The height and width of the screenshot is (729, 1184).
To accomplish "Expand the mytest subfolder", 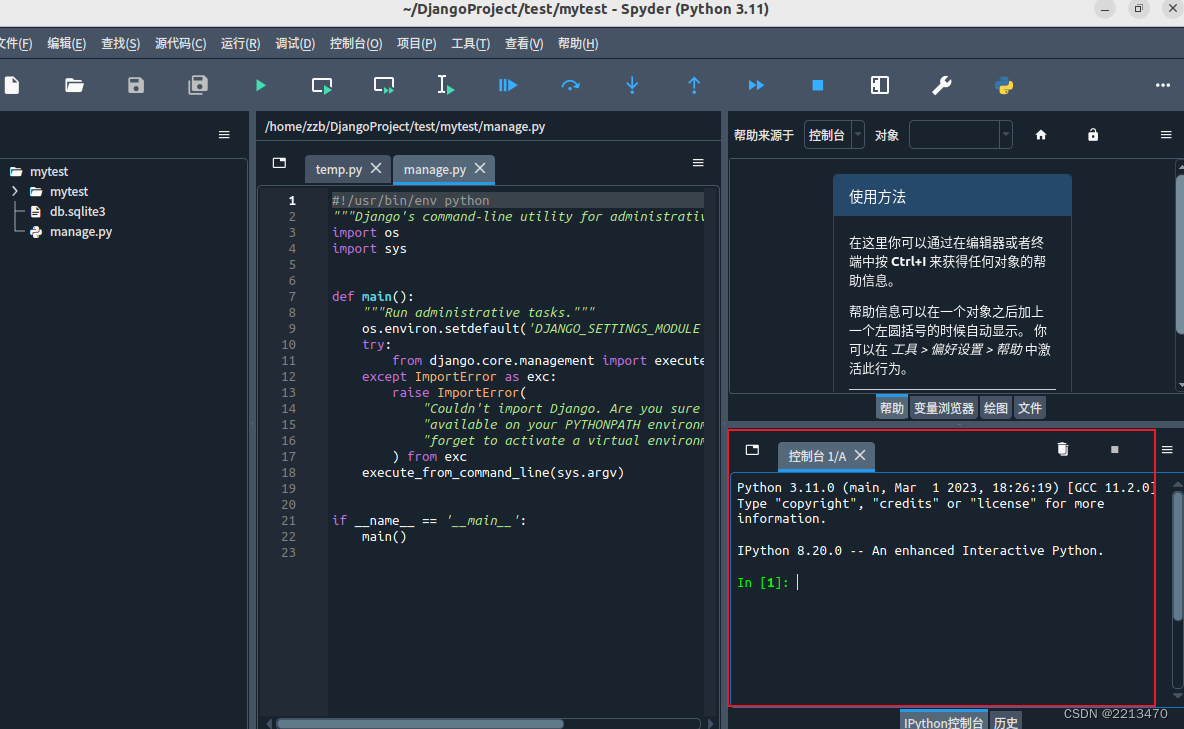I will pos(14,191).
